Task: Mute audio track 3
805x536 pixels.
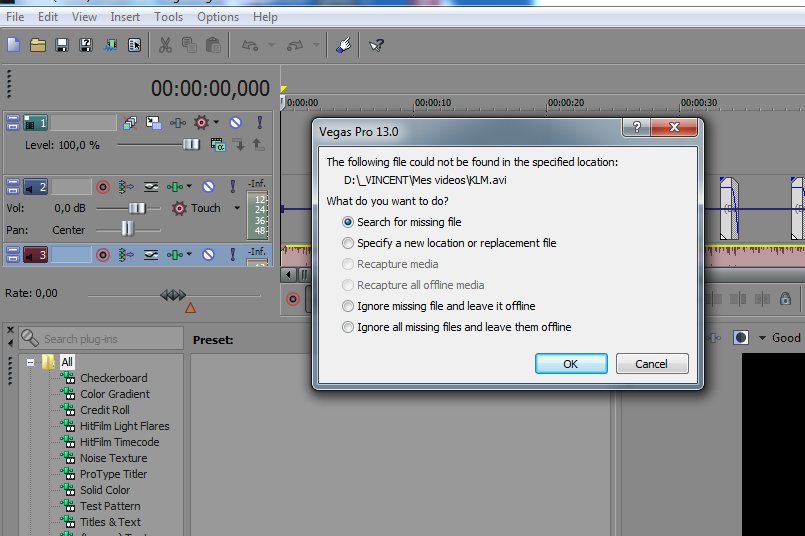Action: 208,255
